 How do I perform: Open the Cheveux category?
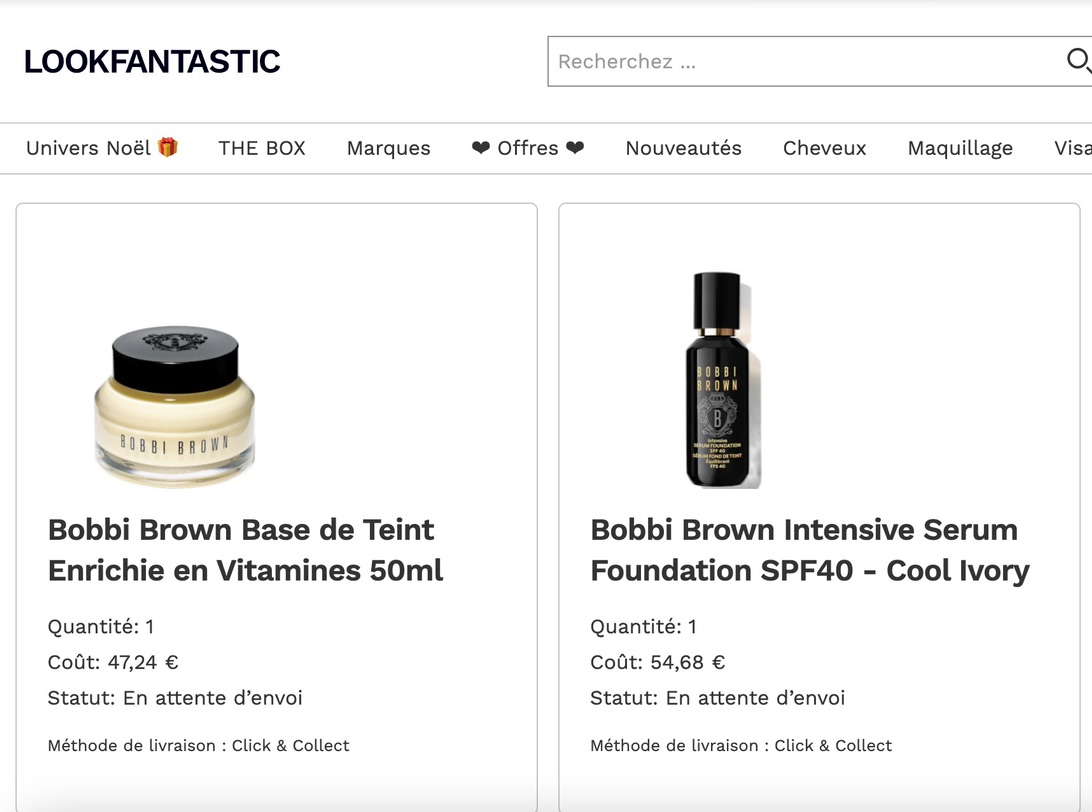click(x=825, y=148)
